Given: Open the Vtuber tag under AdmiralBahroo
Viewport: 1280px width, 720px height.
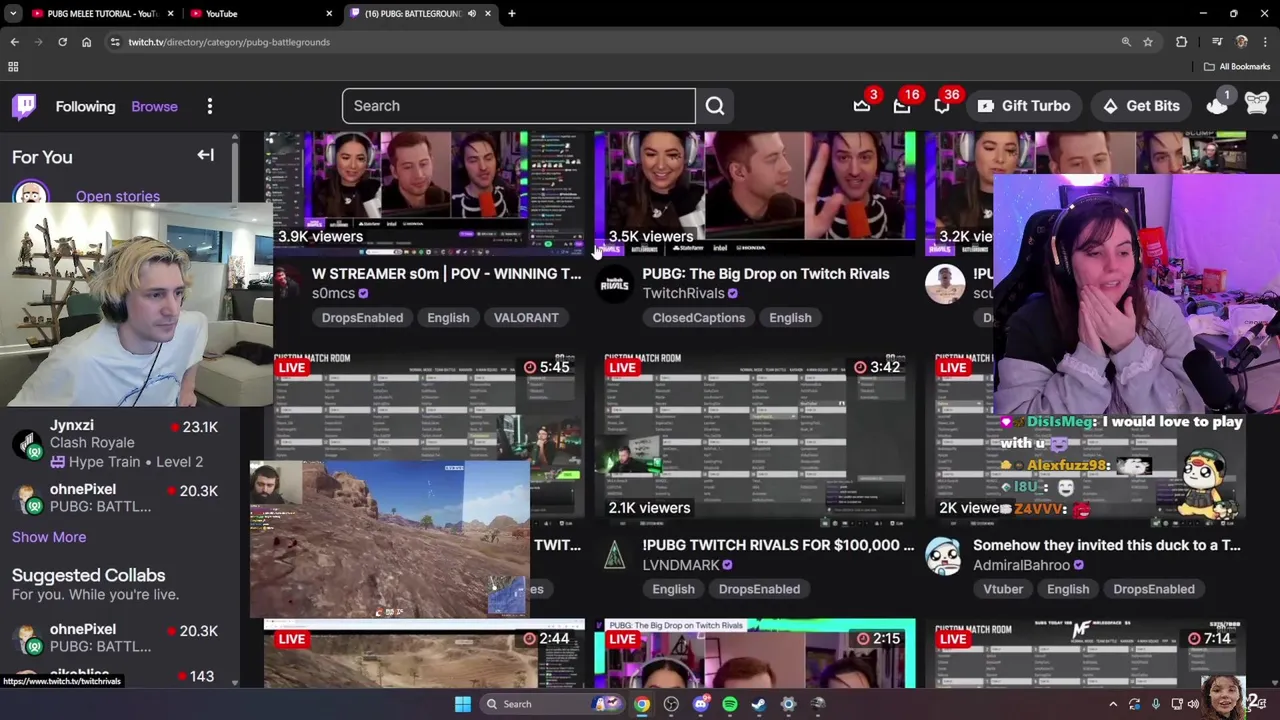Looking at the screenshot, I should tap(1003, 589).
